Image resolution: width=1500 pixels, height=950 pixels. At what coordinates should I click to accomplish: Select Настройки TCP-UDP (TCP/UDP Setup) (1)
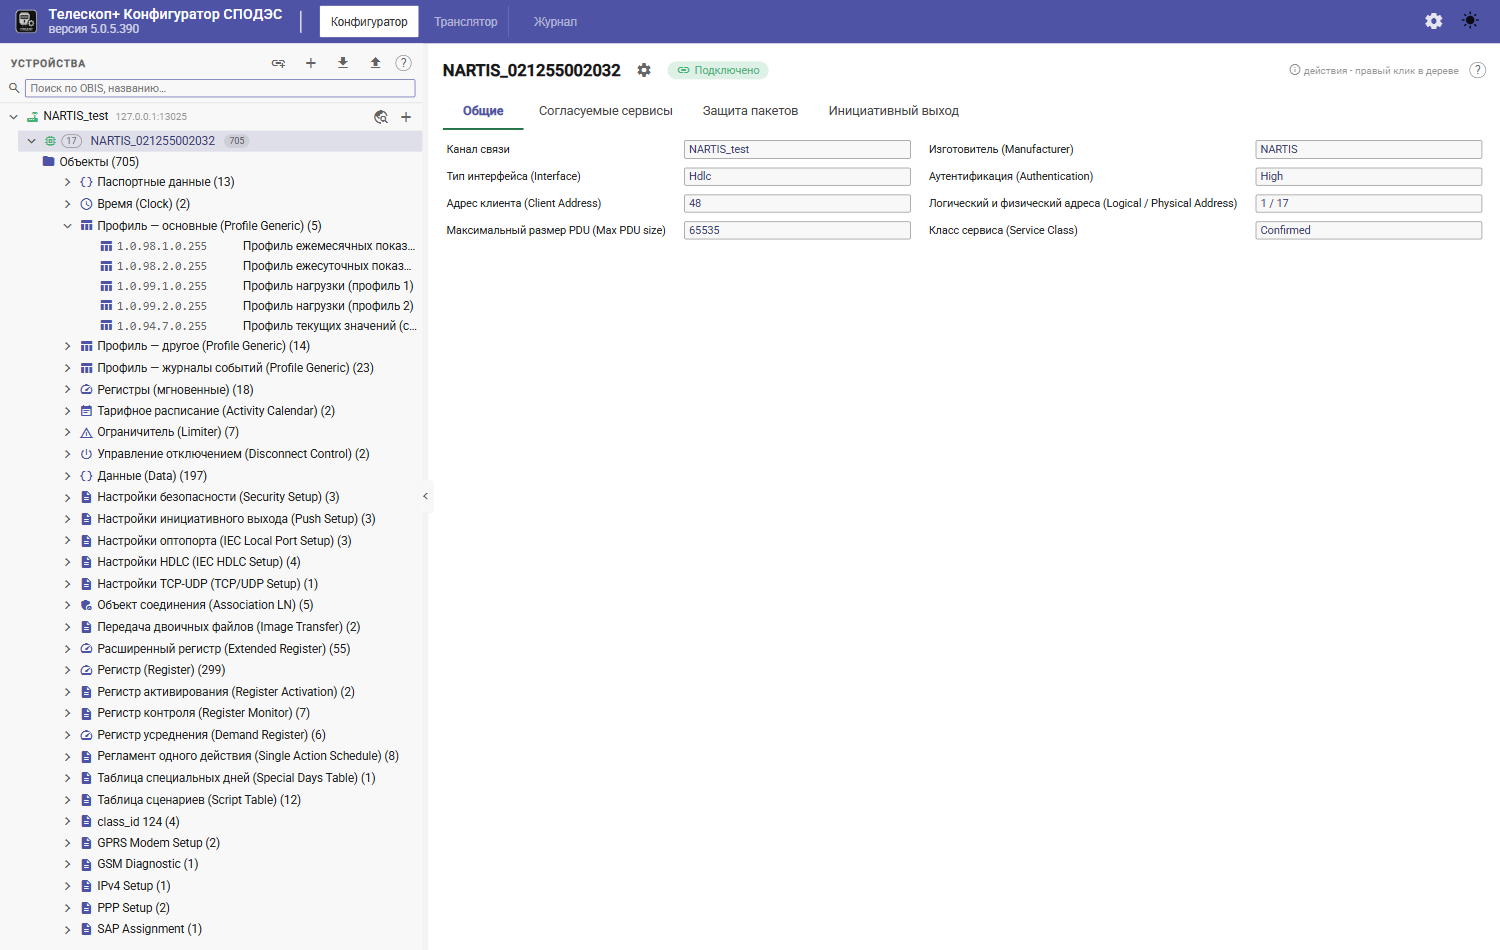[x=208, y=584]
